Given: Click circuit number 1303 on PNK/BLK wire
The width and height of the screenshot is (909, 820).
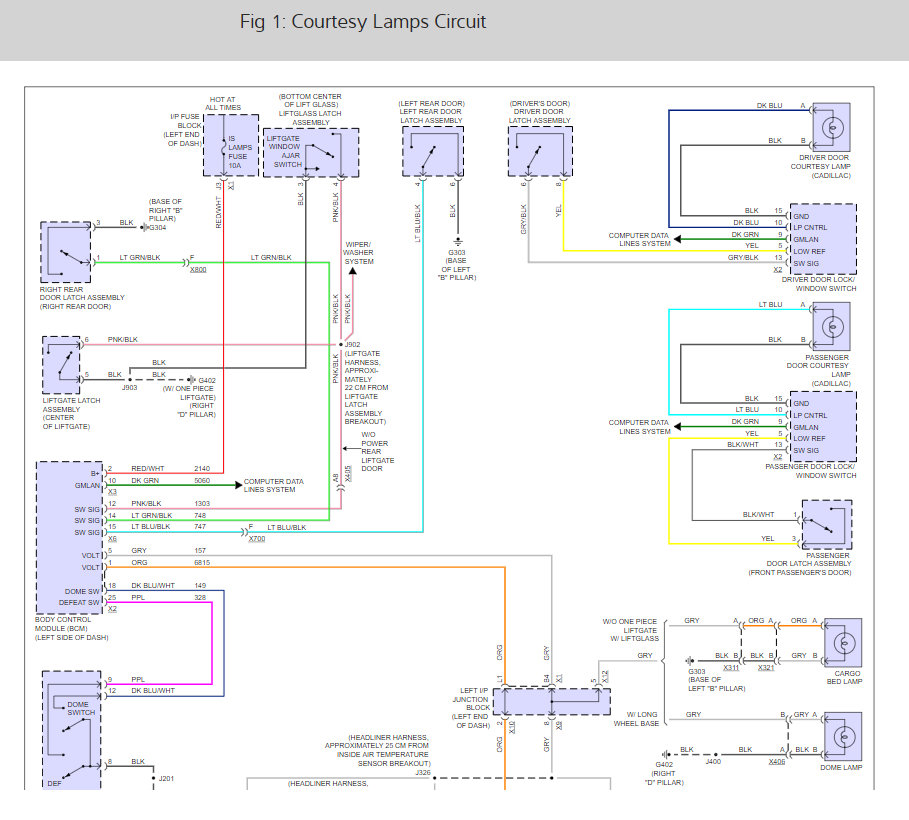Looking at the screenshot, I should pyautogui.click(x=202, y=503).
